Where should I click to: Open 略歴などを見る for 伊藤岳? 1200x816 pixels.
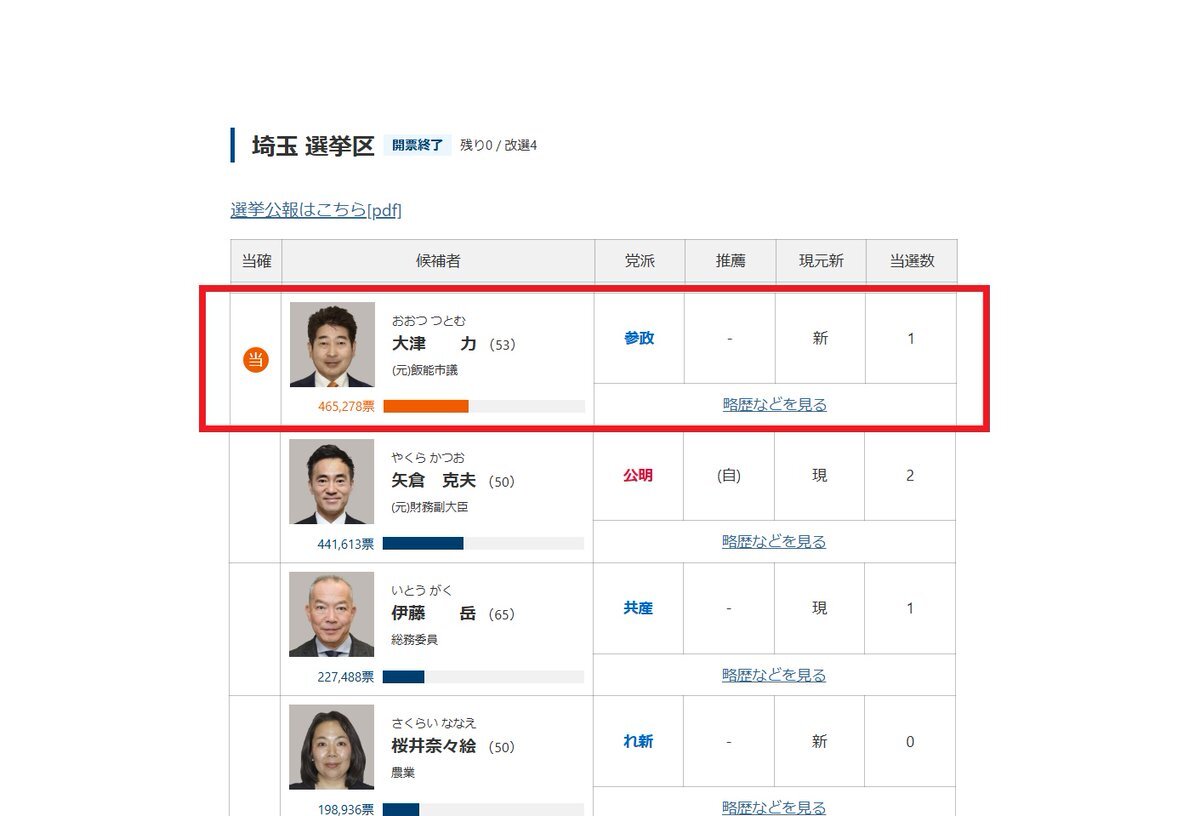pos(774,675)
